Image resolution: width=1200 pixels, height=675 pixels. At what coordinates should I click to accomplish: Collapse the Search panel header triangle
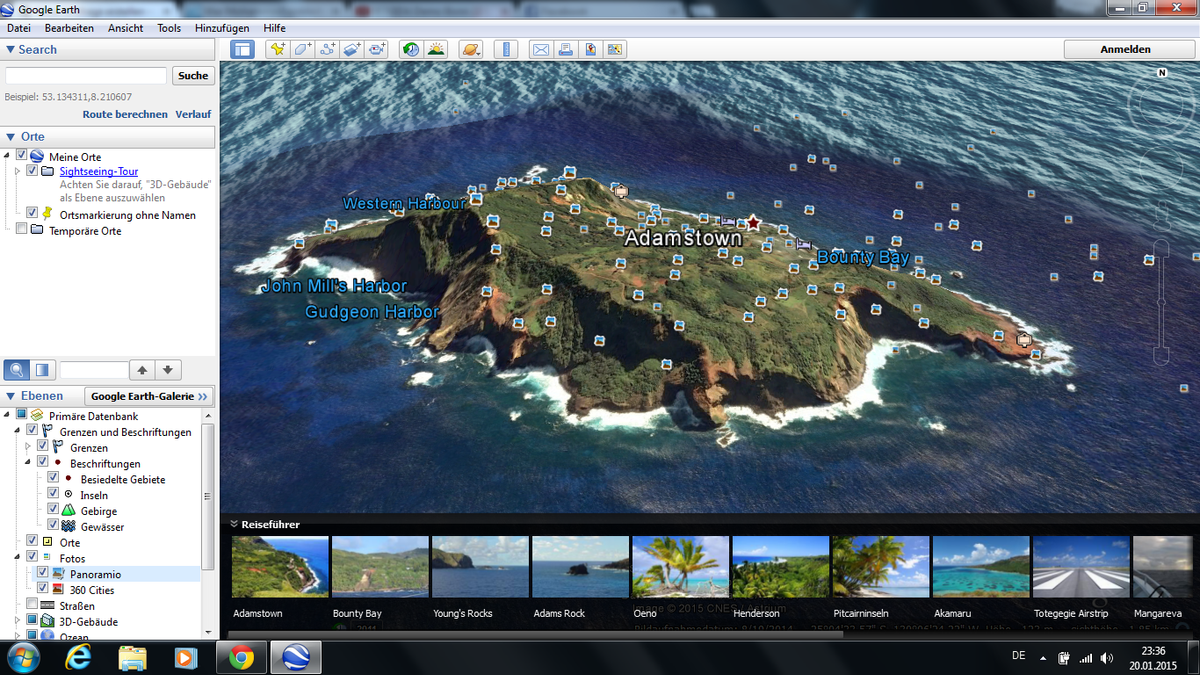[x=10, y=49]
